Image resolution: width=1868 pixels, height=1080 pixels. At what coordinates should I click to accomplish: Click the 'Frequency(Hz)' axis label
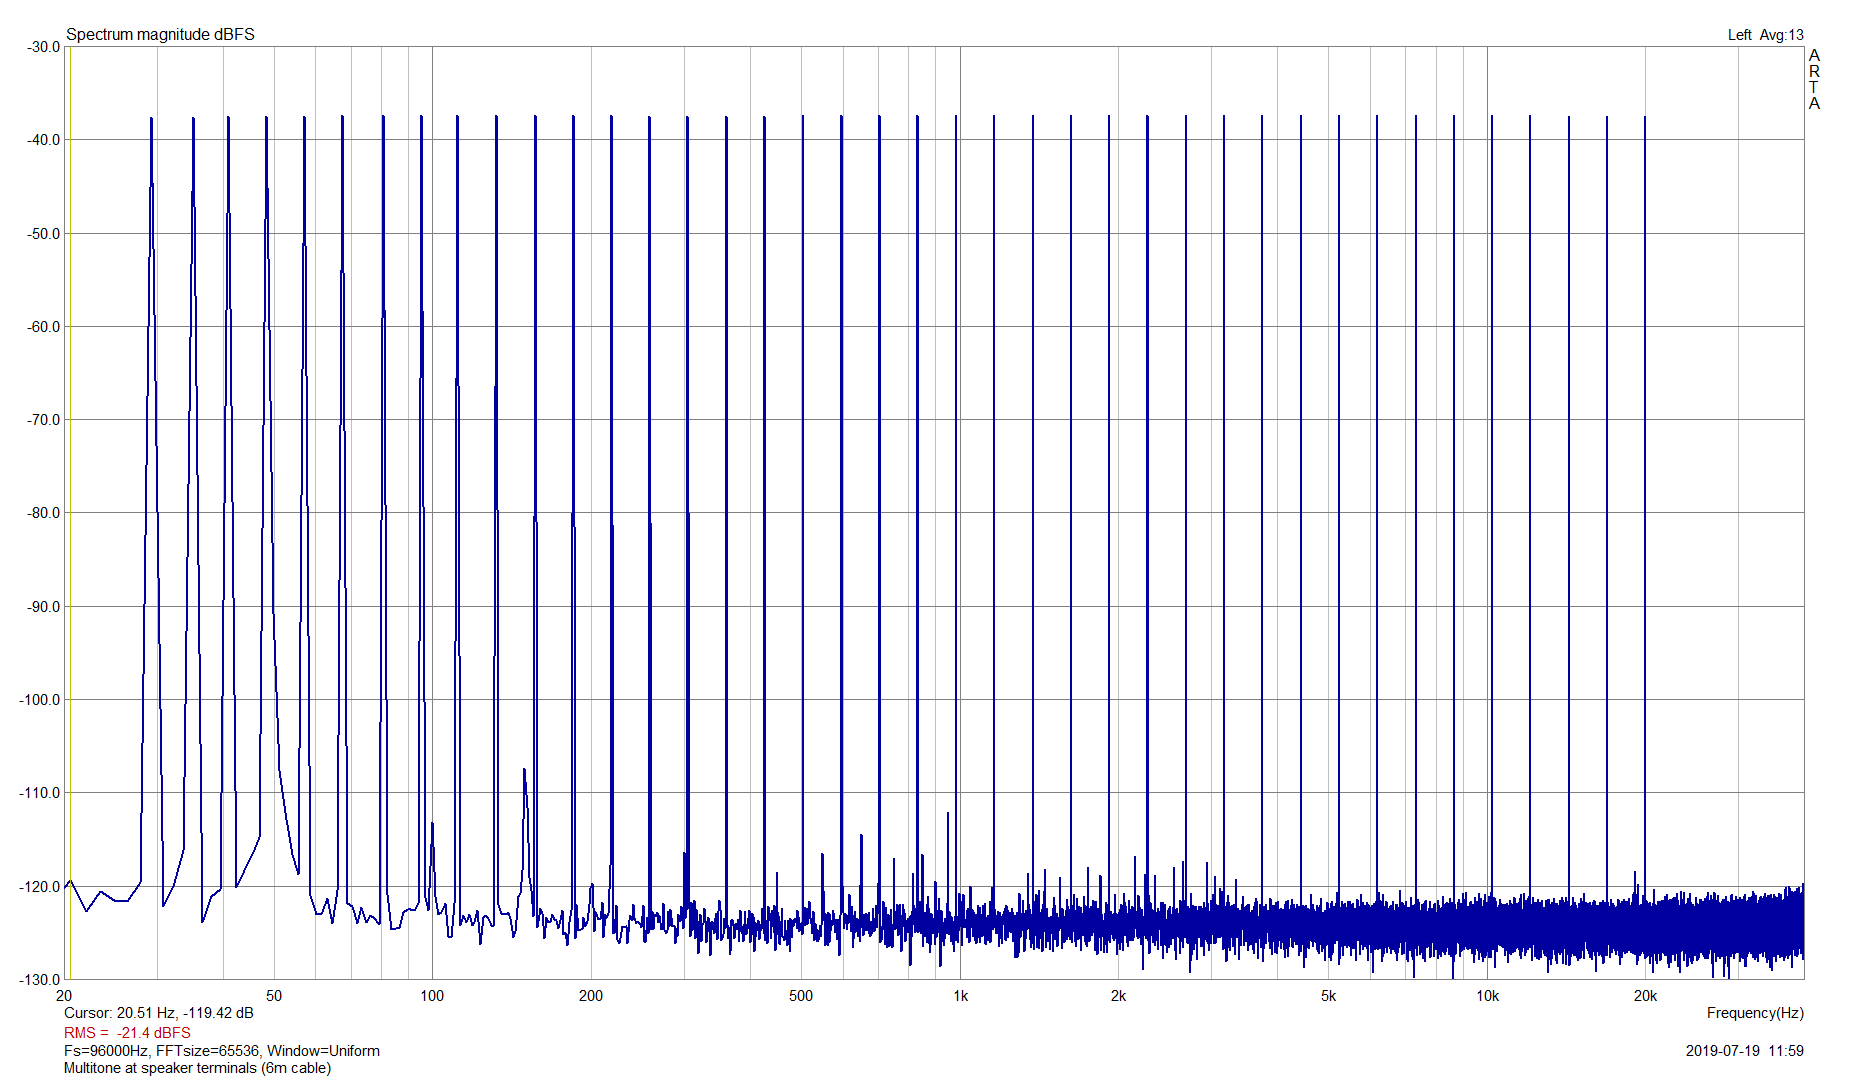click(1755, 1013)
